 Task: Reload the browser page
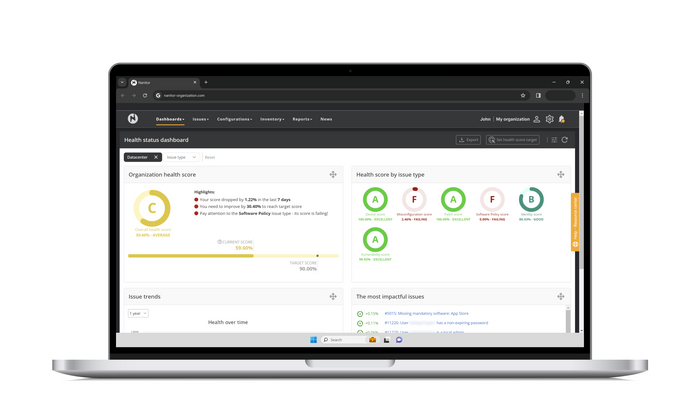[x=145, y=95]
